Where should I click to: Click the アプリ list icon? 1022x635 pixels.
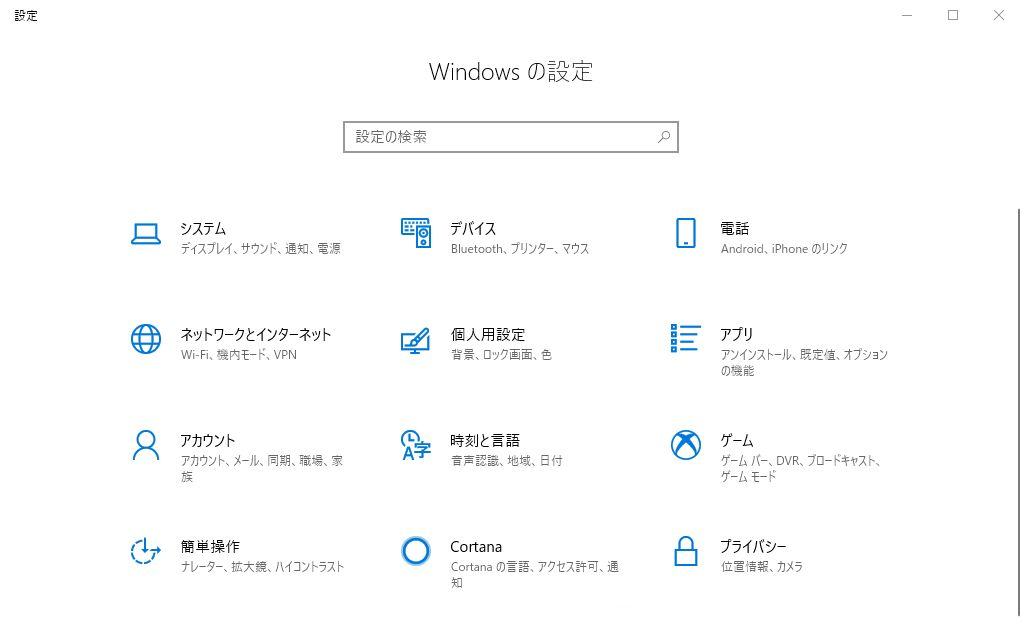click(686, 338)
